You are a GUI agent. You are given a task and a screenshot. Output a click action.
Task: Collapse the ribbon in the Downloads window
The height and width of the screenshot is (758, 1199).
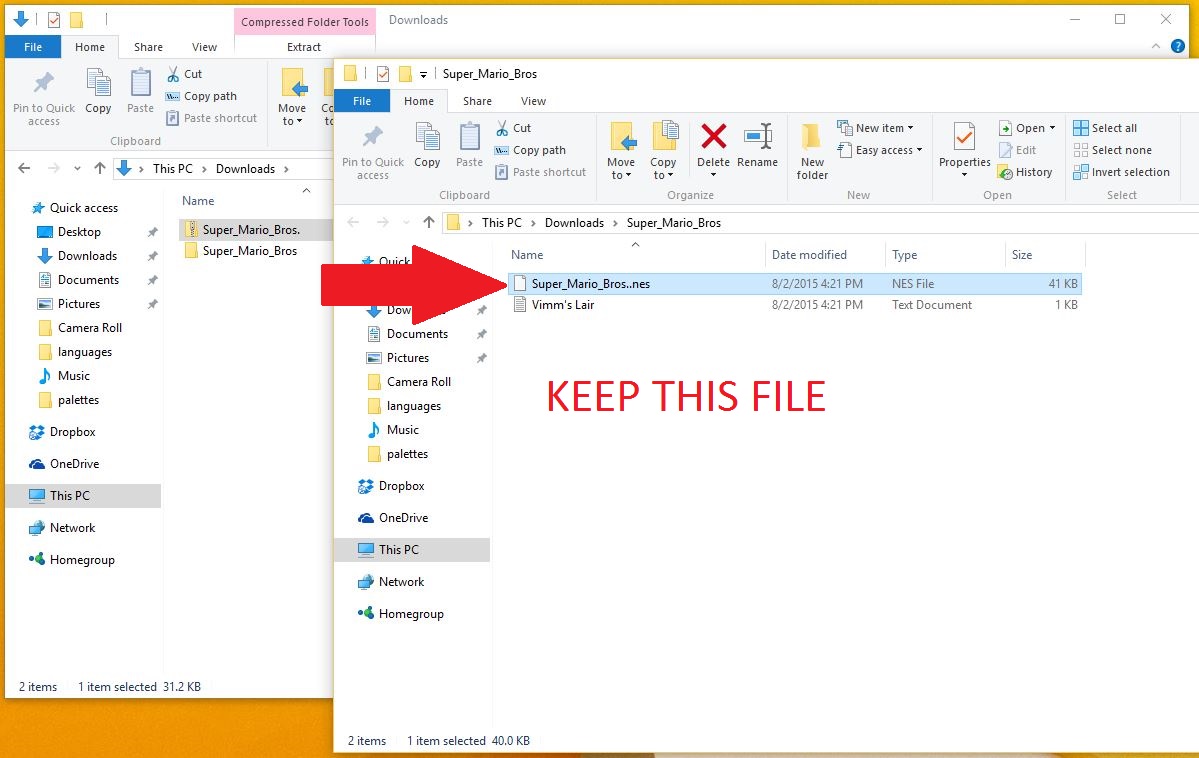(x=1155, y=47)
